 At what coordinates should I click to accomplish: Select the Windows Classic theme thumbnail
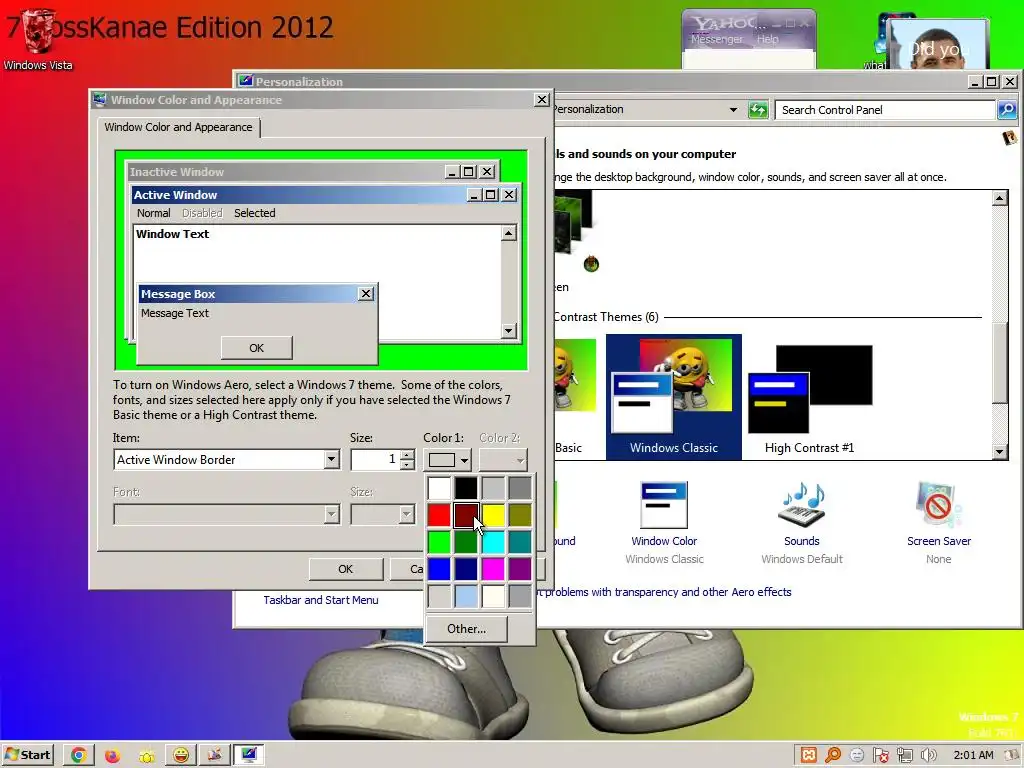coord(673,396)
